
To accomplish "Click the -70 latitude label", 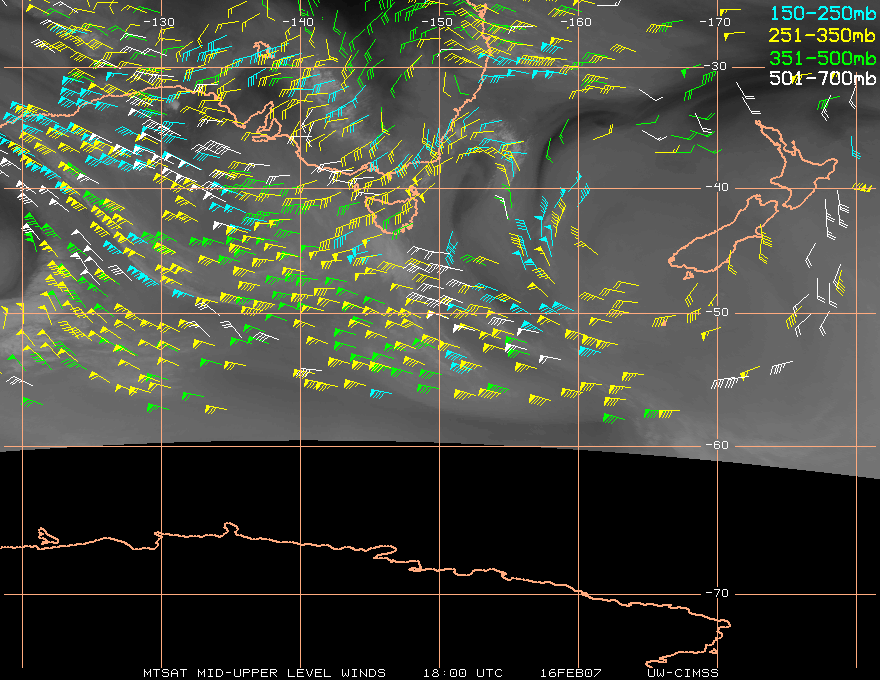I will click(716, 594).
